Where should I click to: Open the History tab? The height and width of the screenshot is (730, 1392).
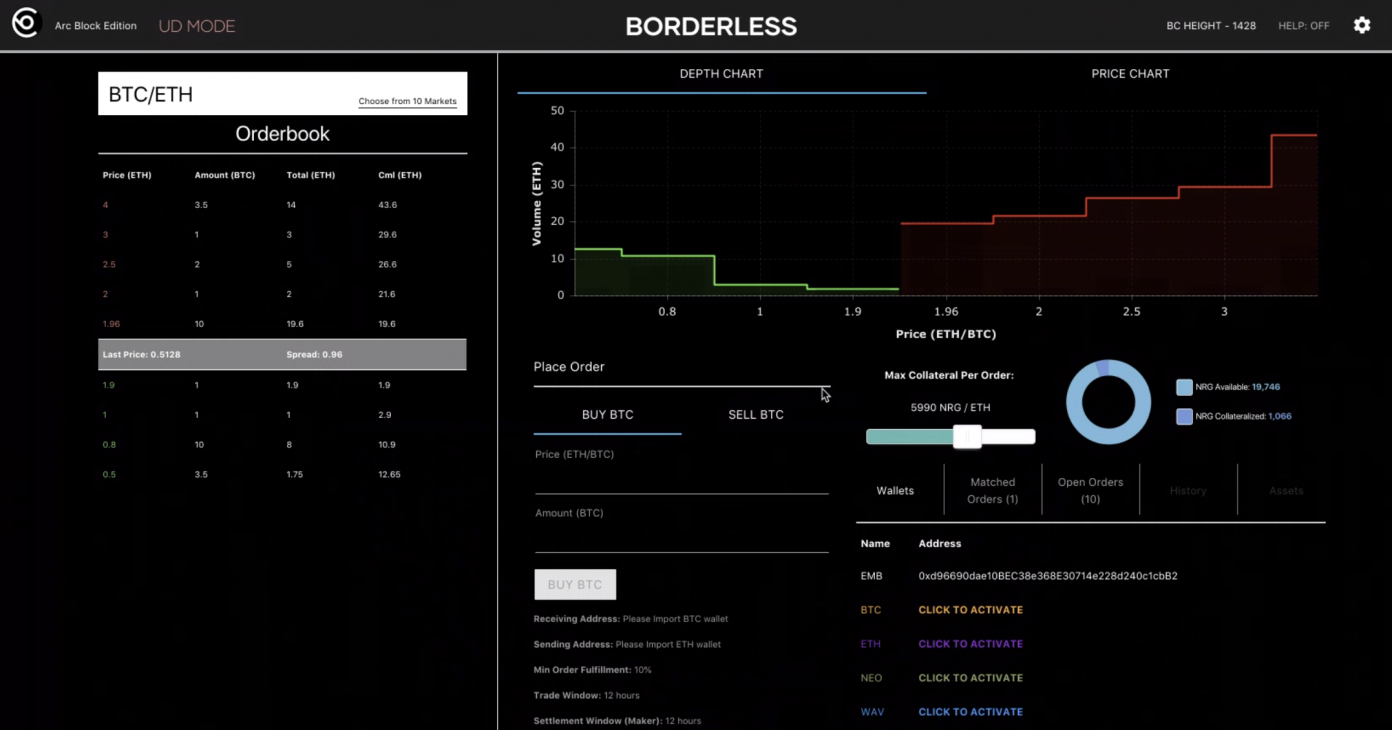1188,491
